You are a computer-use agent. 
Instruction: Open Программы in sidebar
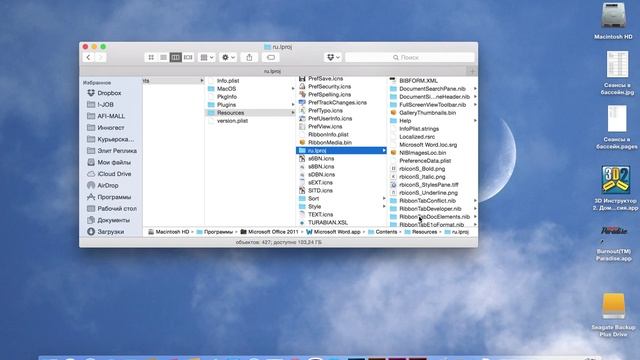click(x=114, y=197)
